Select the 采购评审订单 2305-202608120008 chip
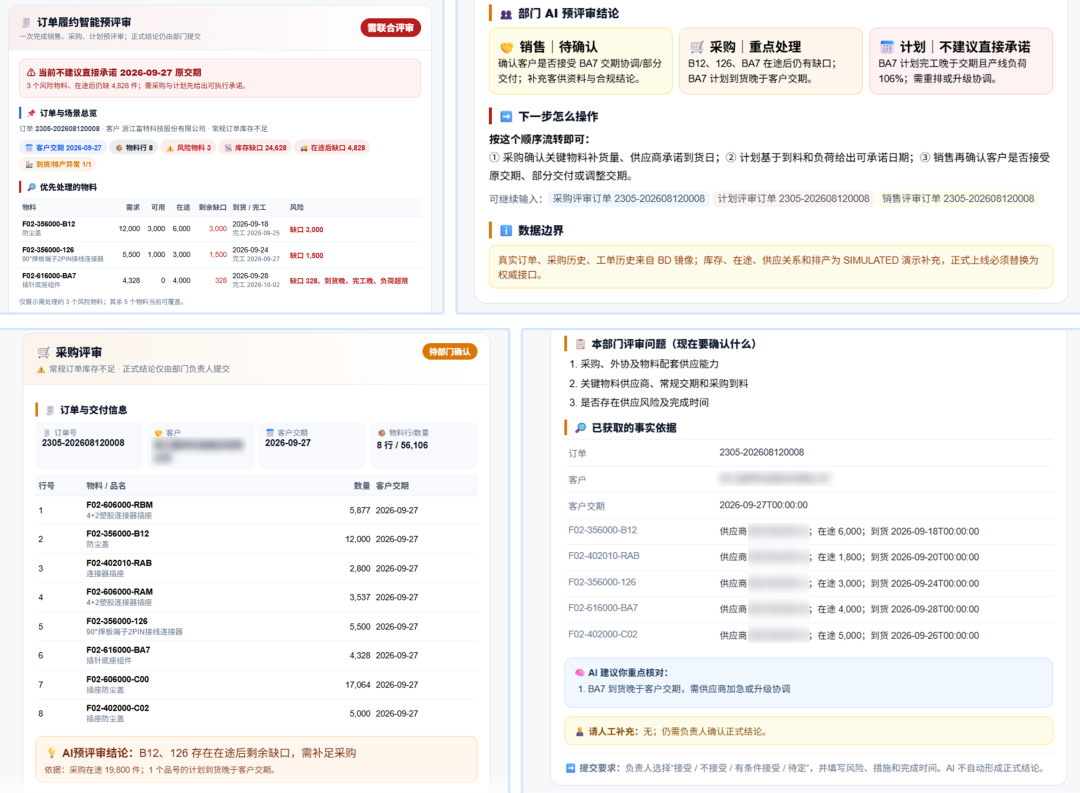The width and height of the screenshot is (1080, 793). pos(629,198)
